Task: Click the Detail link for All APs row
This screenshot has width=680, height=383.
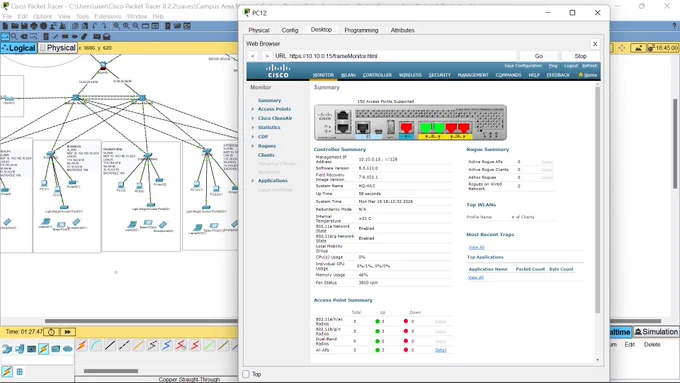Action: (x=441, y=350)
